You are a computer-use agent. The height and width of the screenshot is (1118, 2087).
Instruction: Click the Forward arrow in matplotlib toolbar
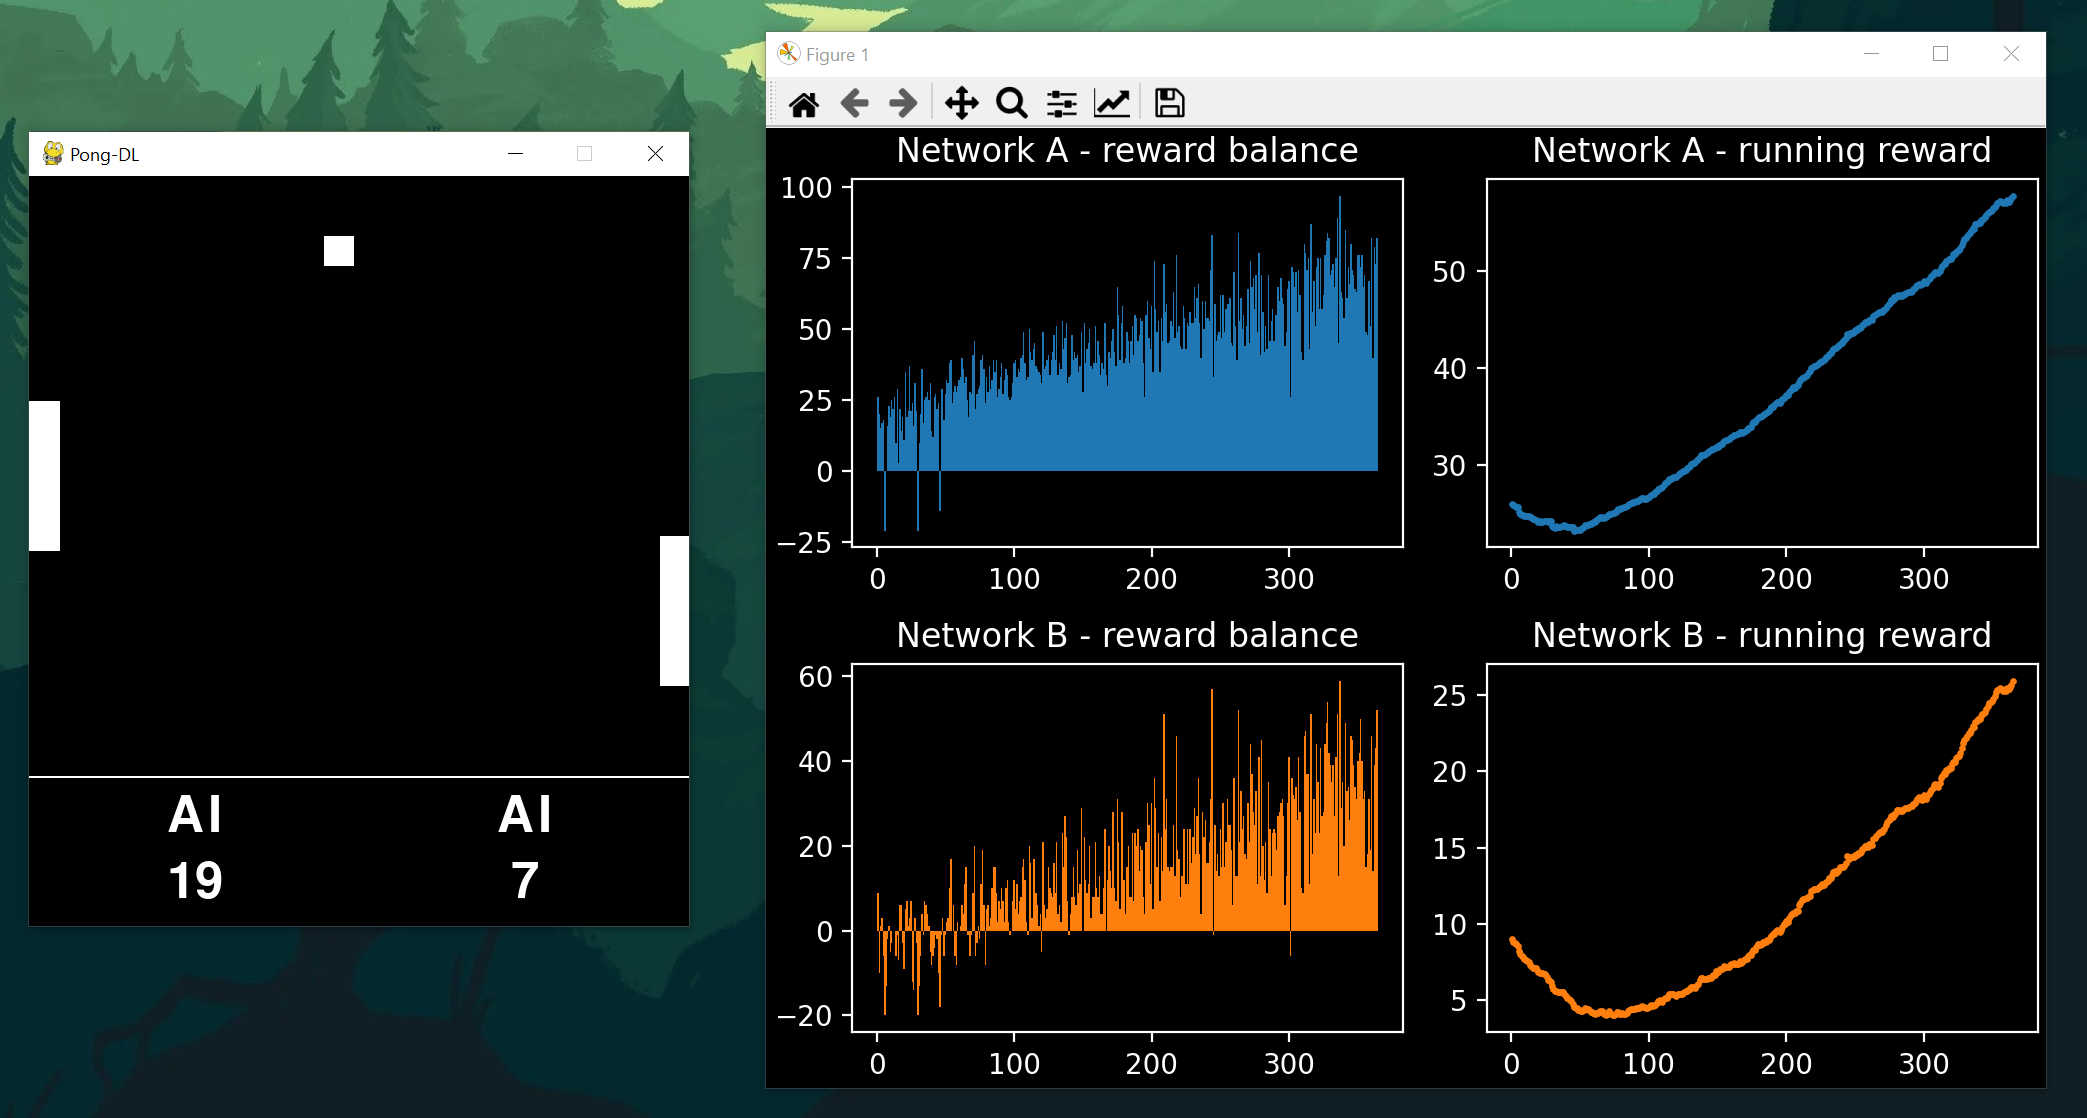tap(903, 103)
